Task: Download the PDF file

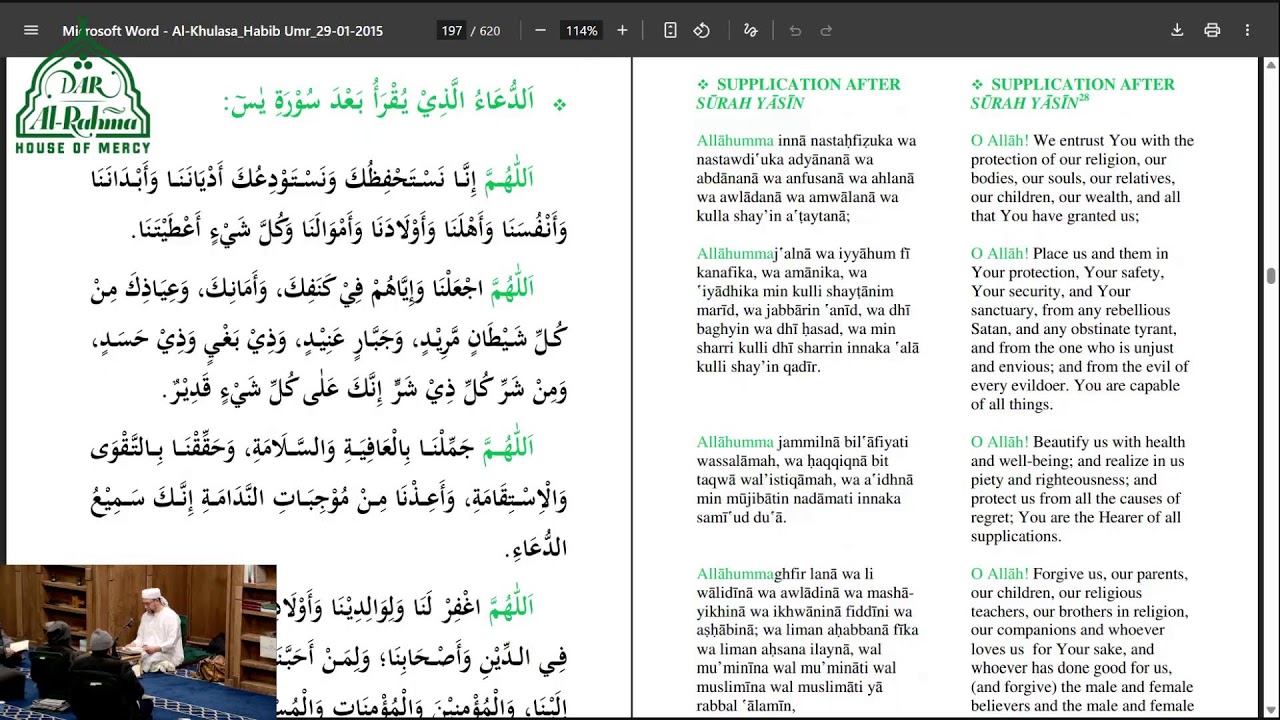Action: click(1177, 30)
